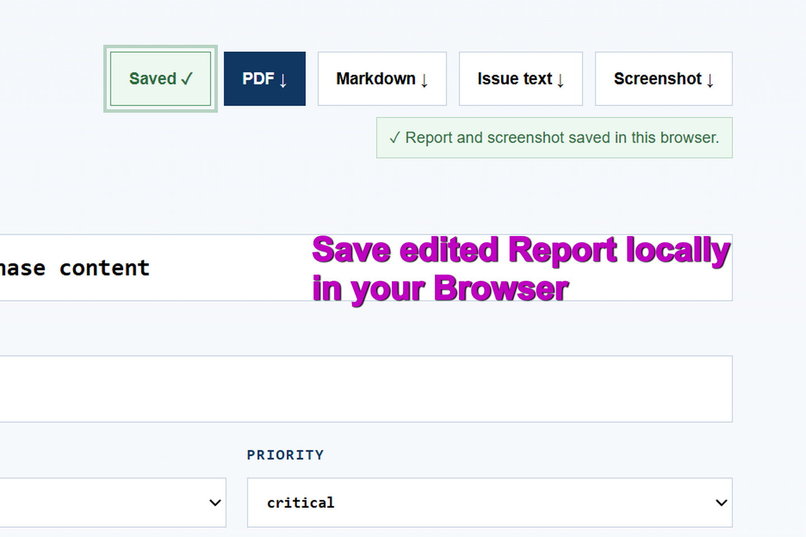
Task: Expand the dropdown left of Priority
Action: click(113, 503)
